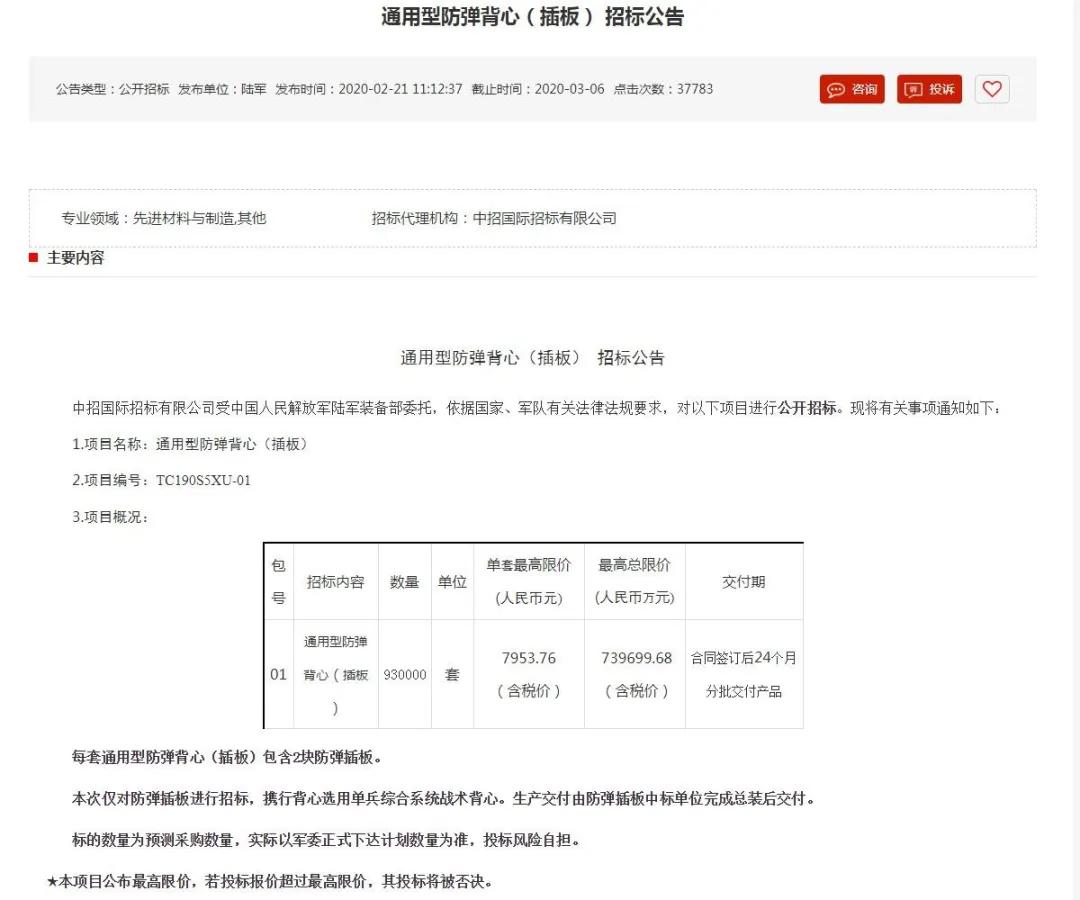Click the complaint icon on 投诉 button
1080x900 pixels.
pyautogui.click(x=911, y=89)
